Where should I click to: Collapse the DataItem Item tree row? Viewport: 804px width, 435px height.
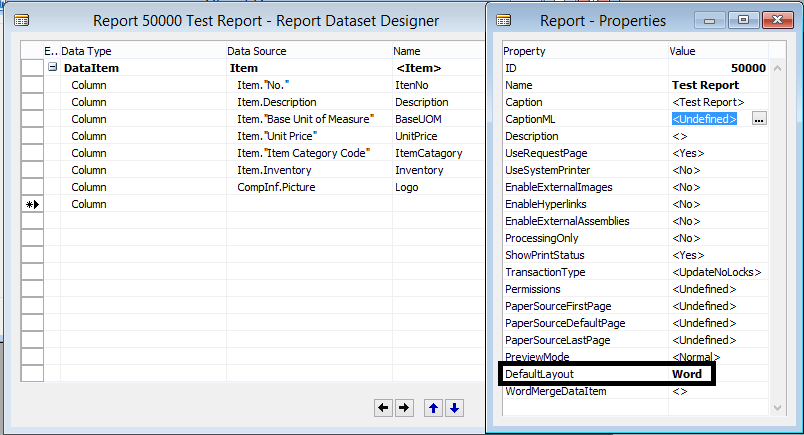pyautogui.click(x=52, y=68)
